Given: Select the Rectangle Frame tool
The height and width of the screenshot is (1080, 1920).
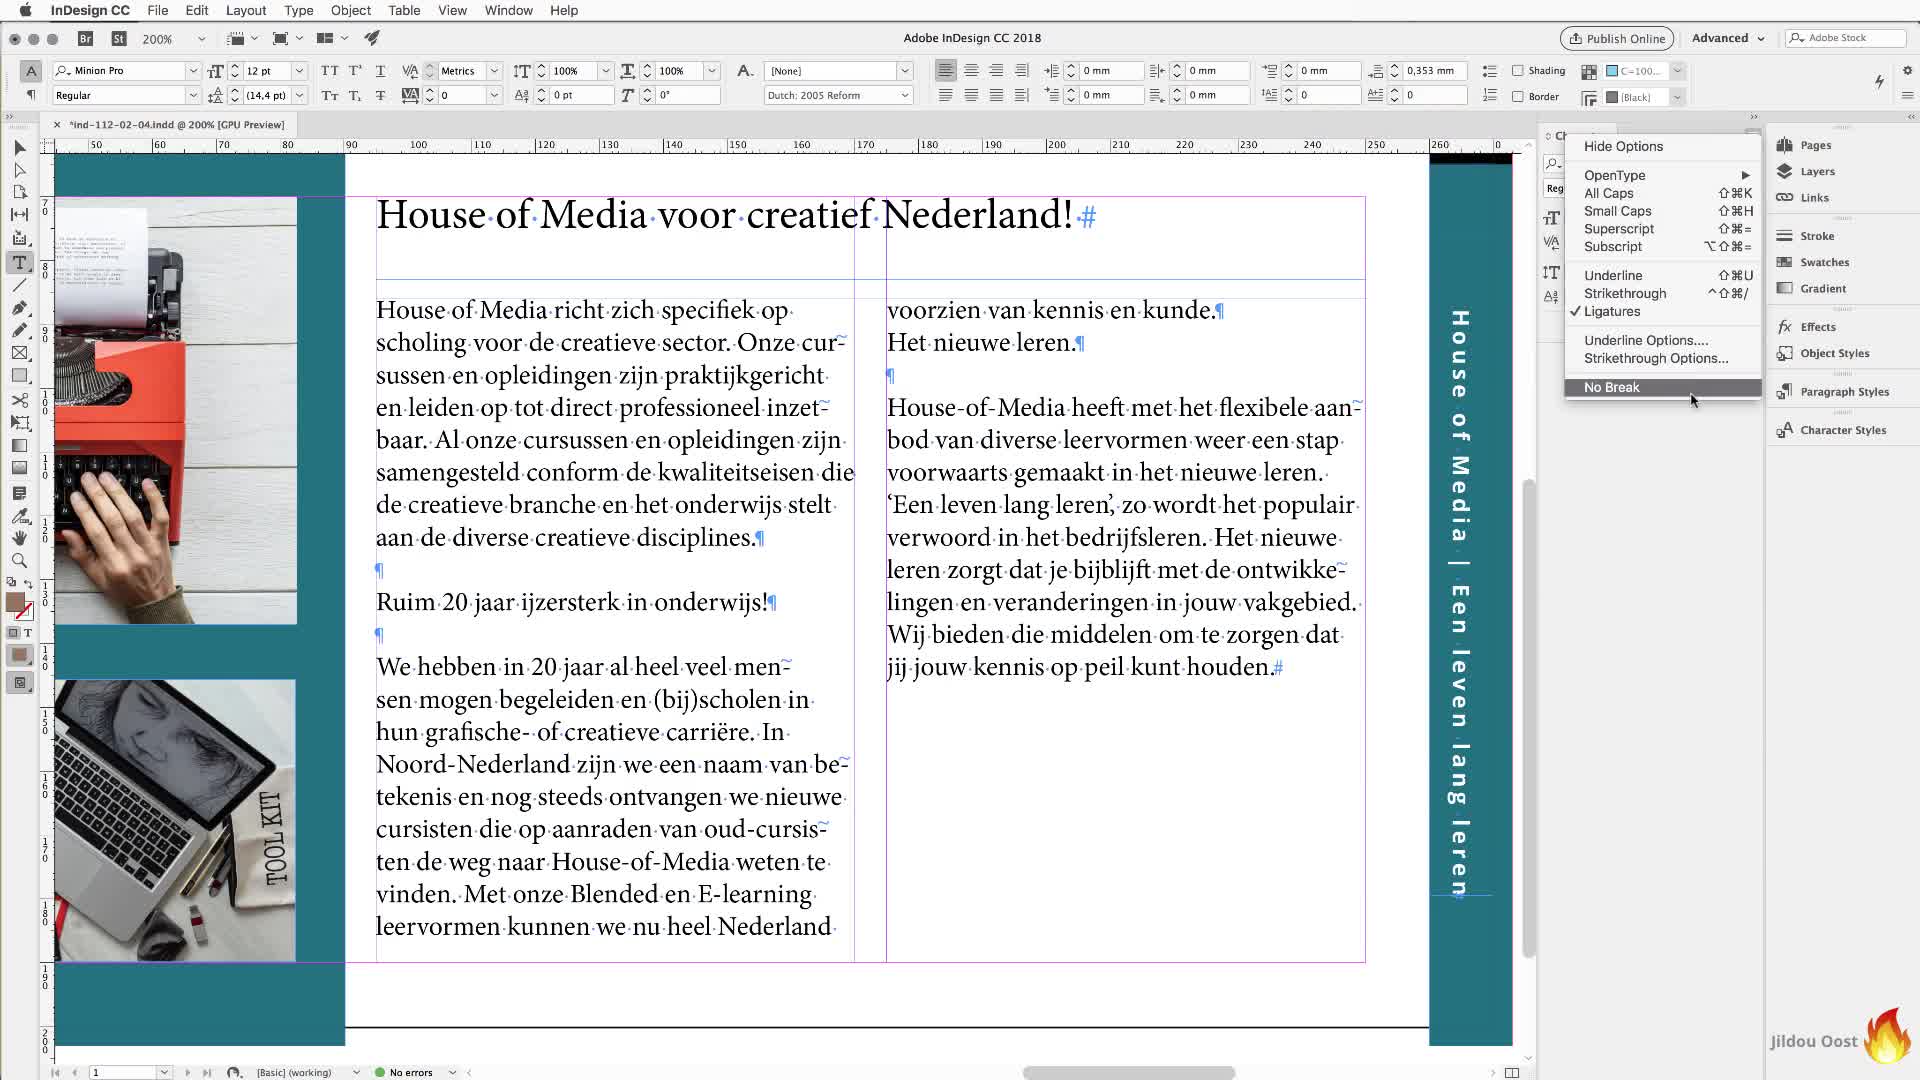Looking at the screenshot, I should (19, 353).
